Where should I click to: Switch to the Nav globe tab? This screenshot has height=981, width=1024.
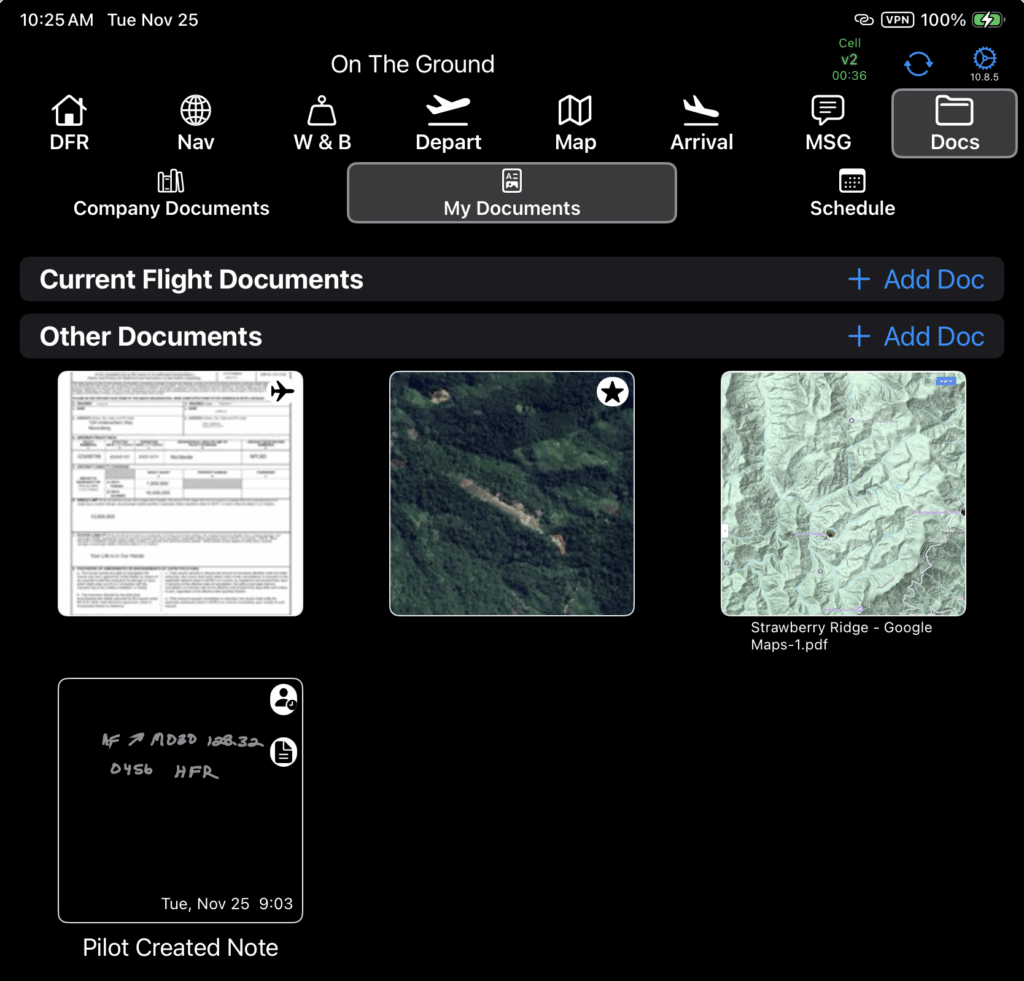coord(196,124)
